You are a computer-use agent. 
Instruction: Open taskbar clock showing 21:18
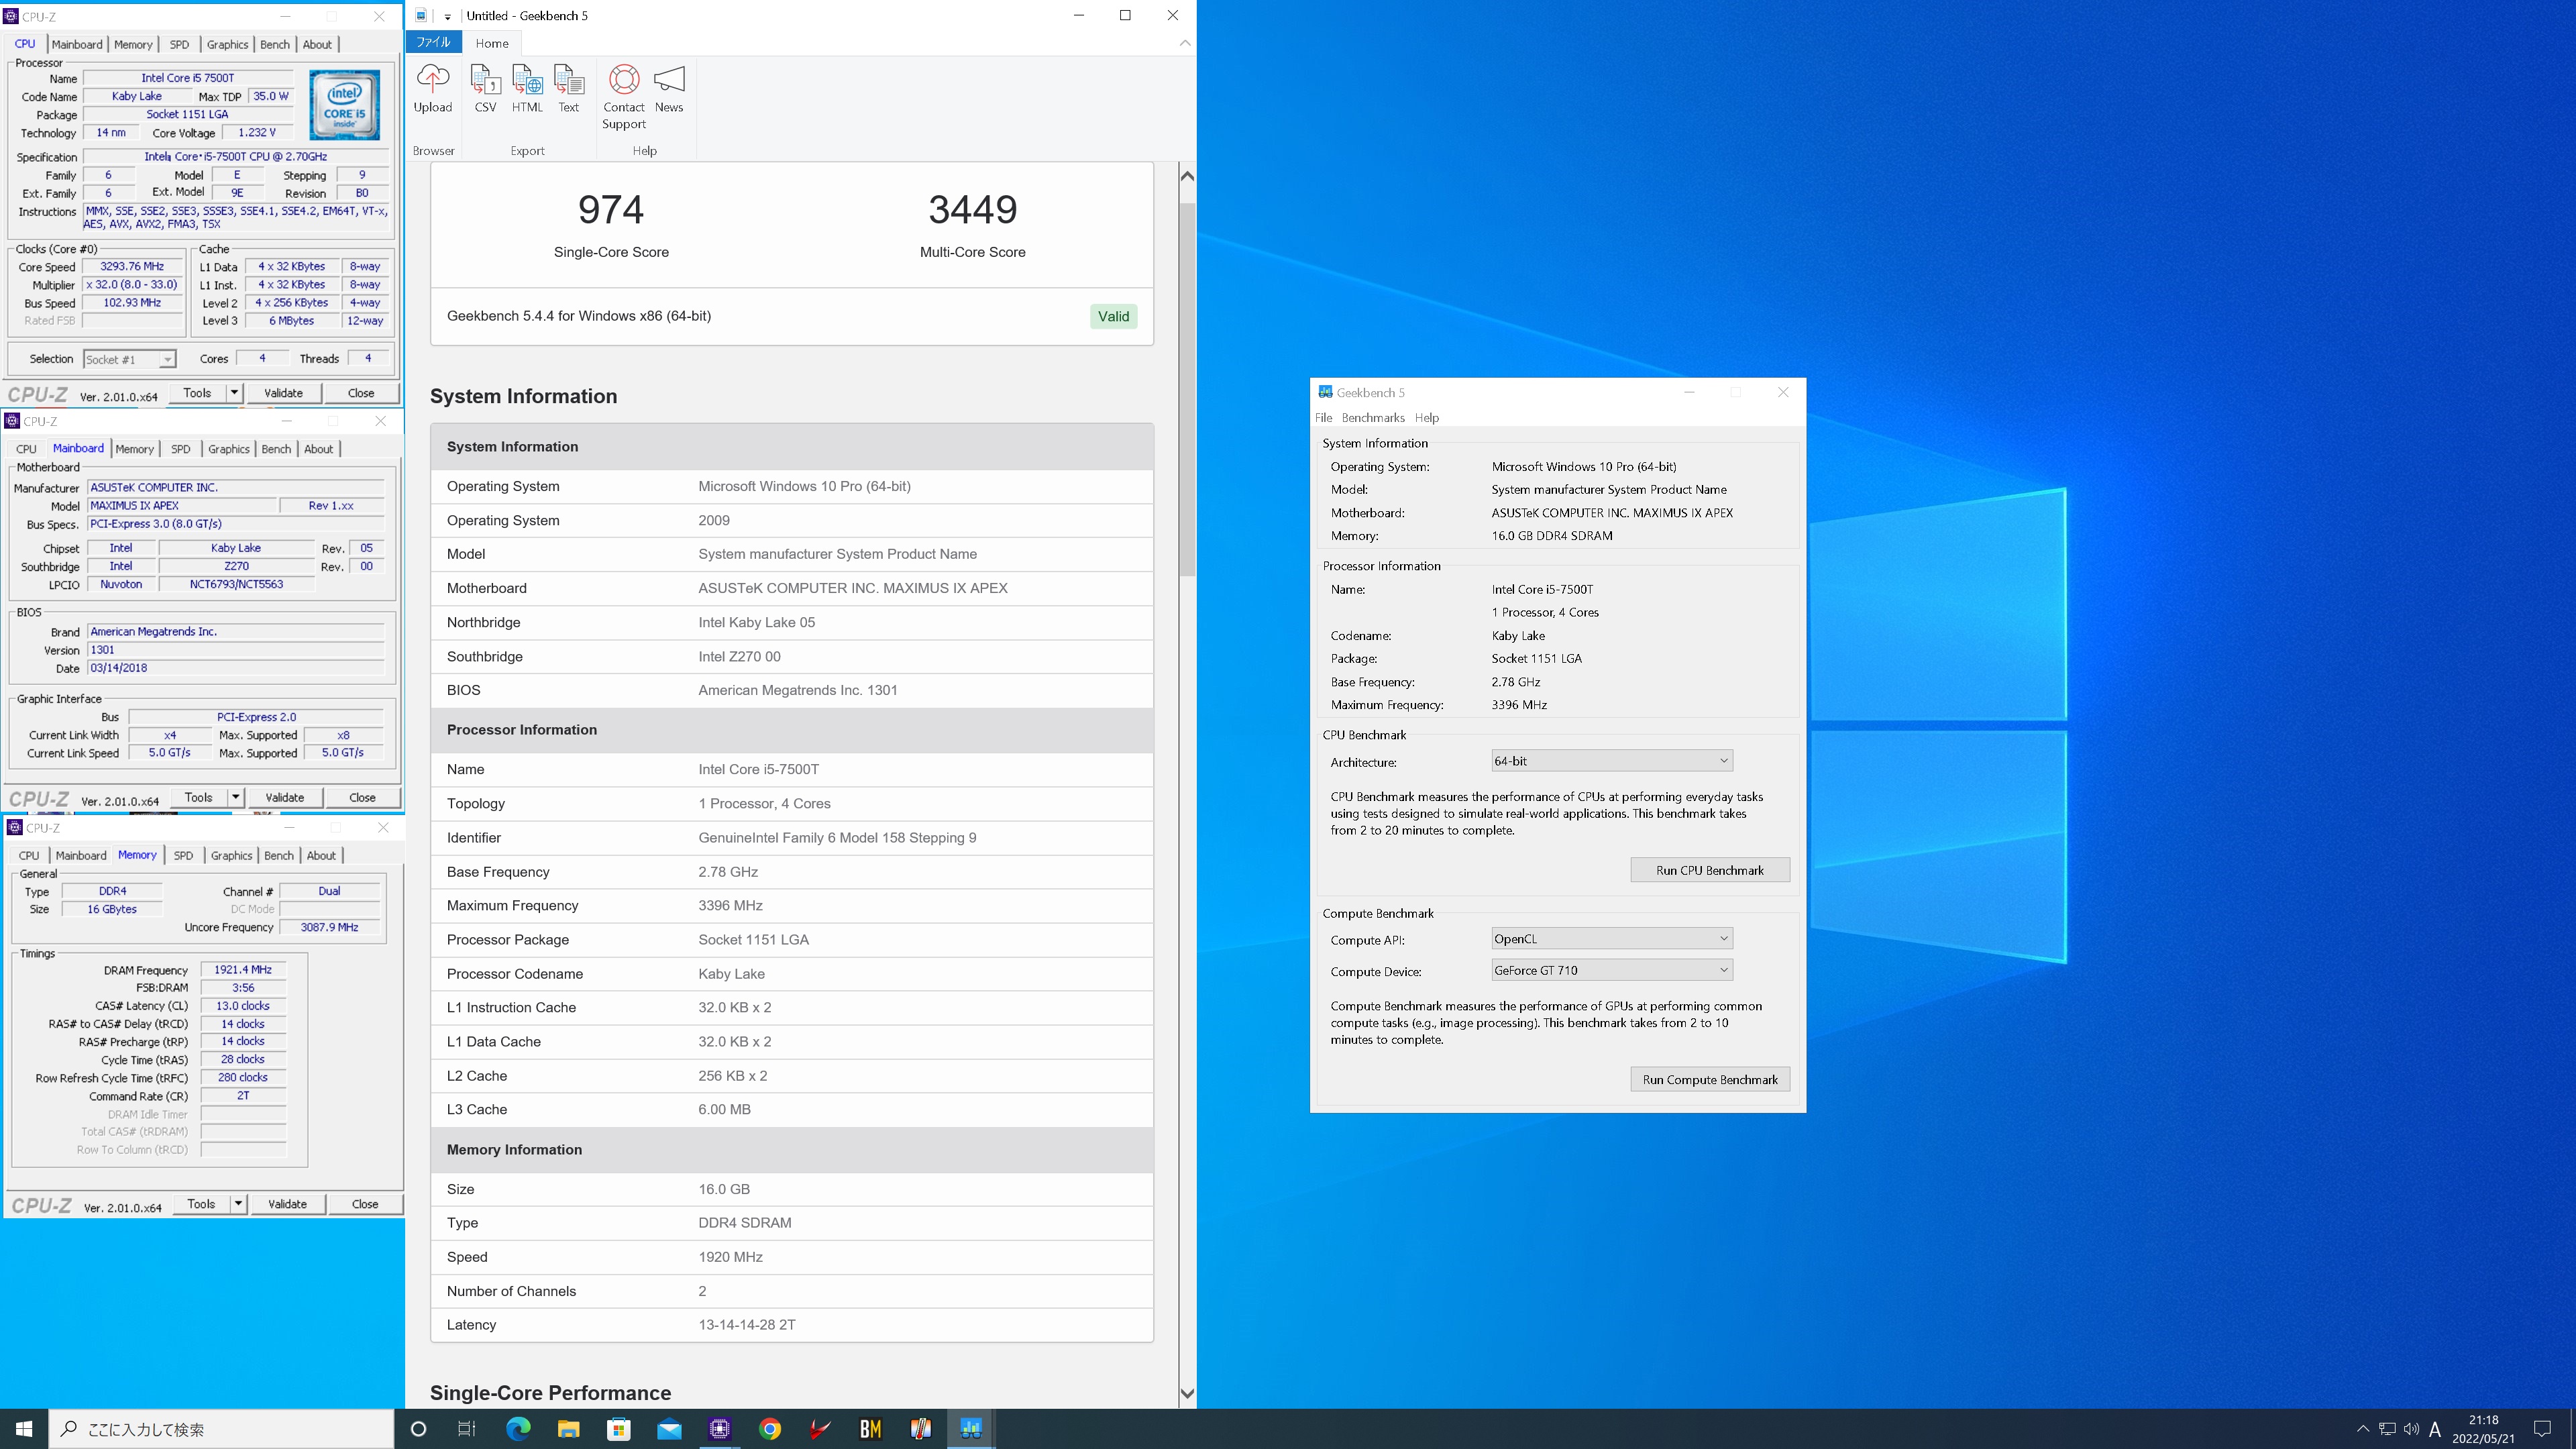2483,1429
